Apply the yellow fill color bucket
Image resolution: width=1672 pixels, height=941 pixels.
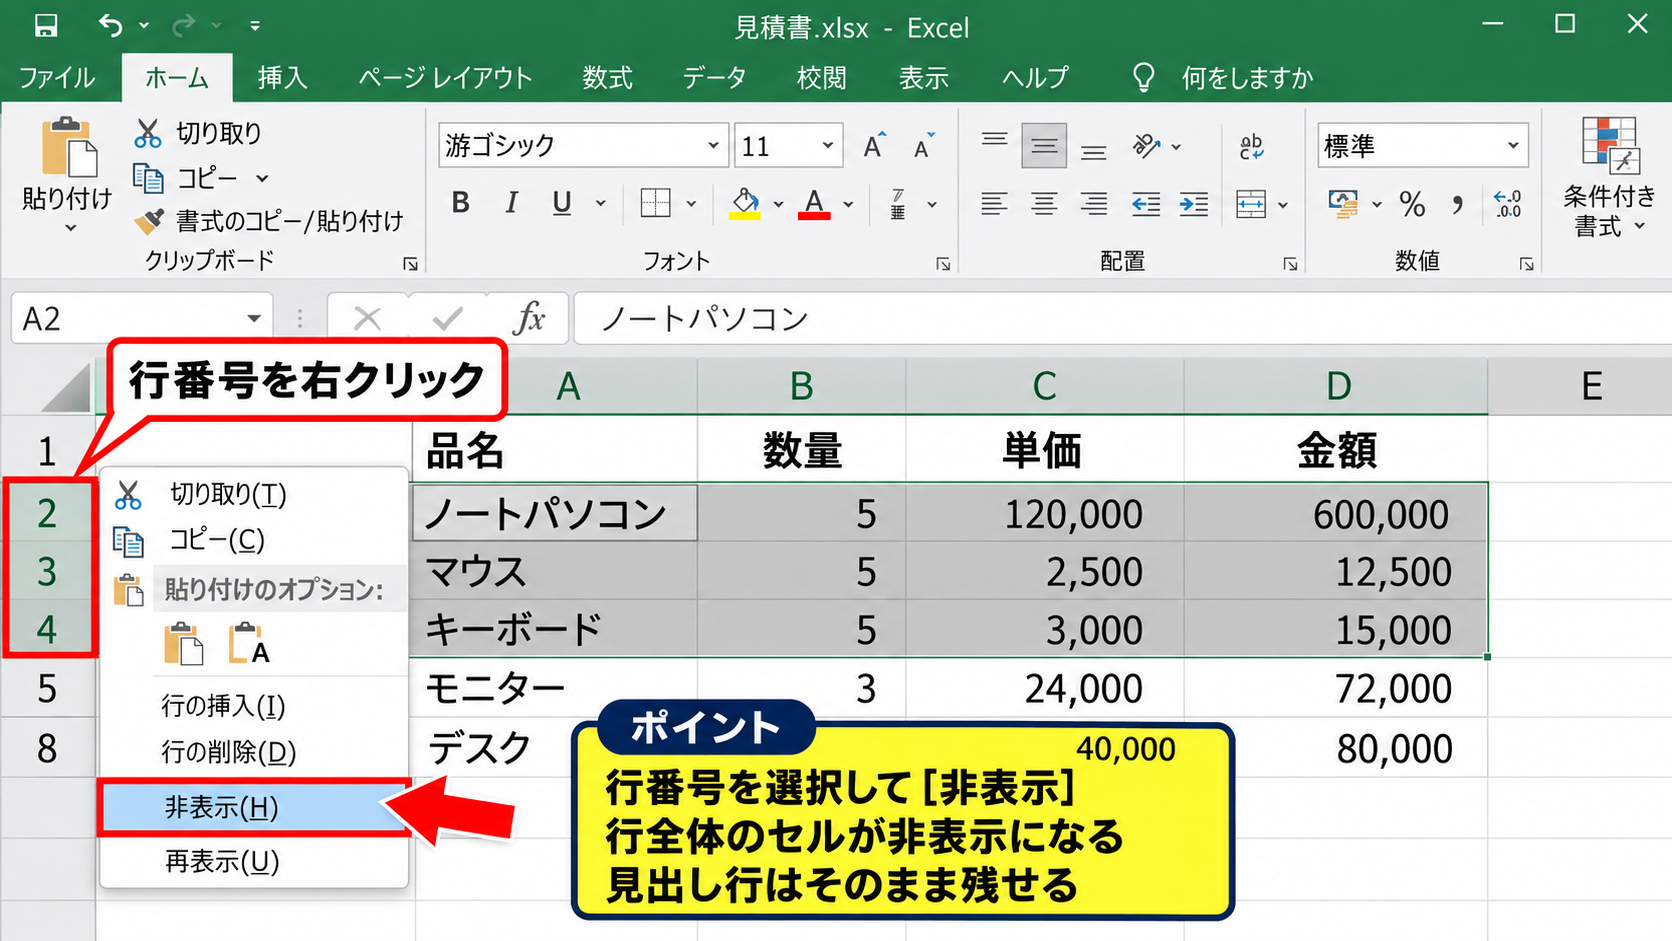pos(745,204)
